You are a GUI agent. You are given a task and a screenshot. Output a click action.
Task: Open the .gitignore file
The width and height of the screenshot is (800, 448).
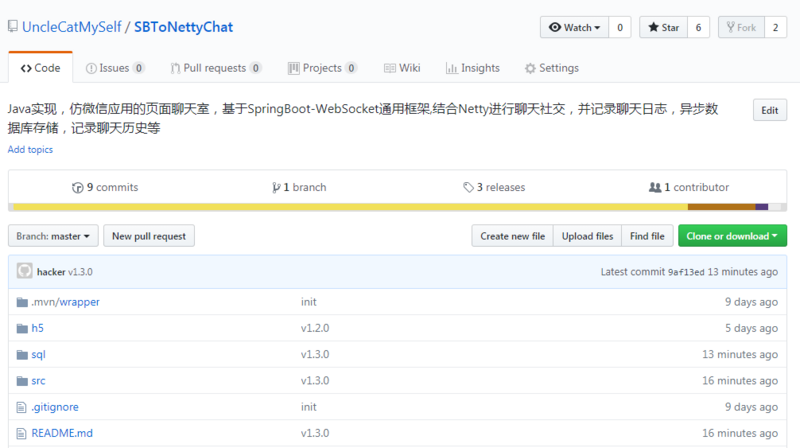tap(55, 407)
